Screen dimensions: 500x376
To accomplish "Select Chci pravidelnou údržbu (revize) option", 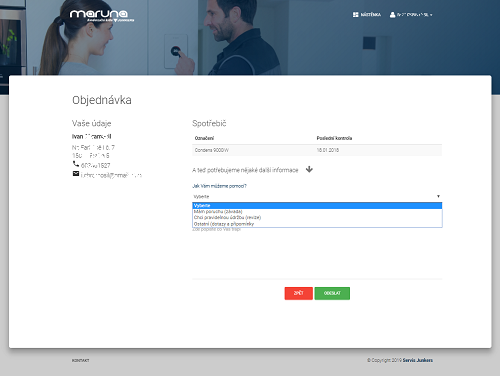I will pyautogui.click(x=317, y=218).
